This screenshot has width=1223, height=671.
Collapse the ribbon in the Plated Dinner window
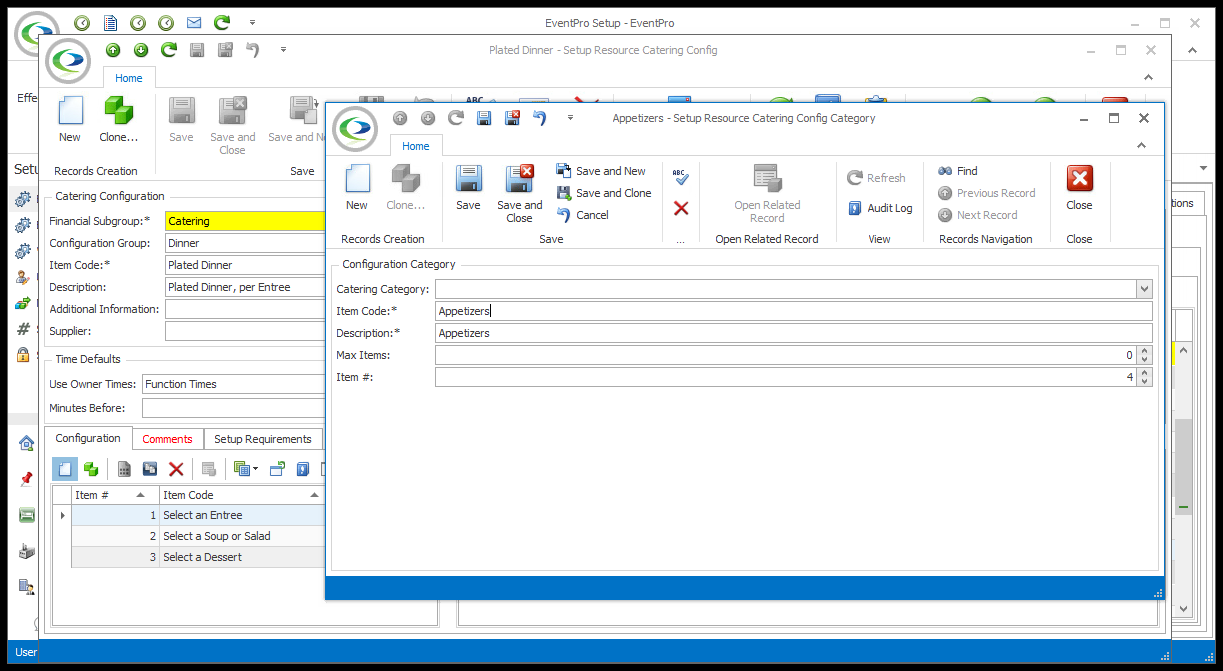(1149, 78)
